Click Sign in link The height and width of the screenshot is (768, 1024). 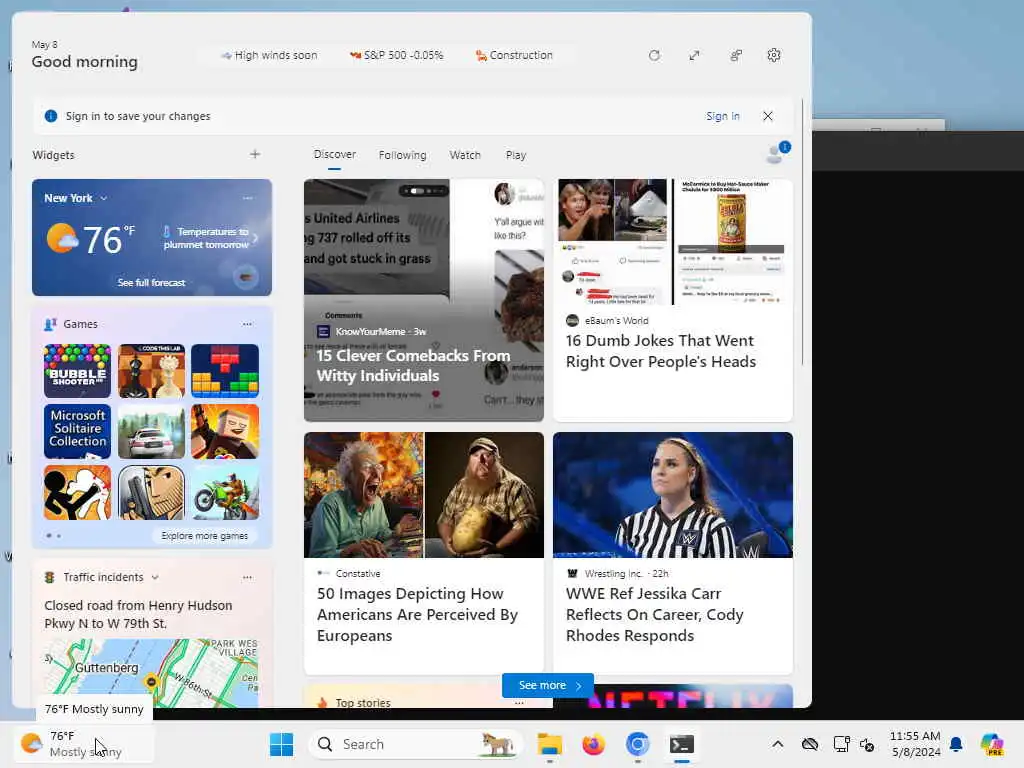(x=723, y=116)
